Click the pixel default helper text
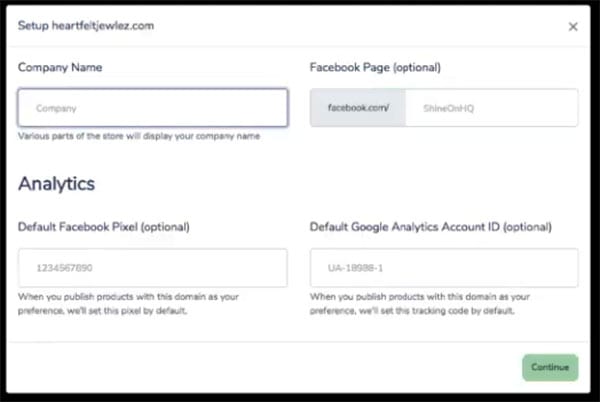600x402 pixels. tap(128, 304)
